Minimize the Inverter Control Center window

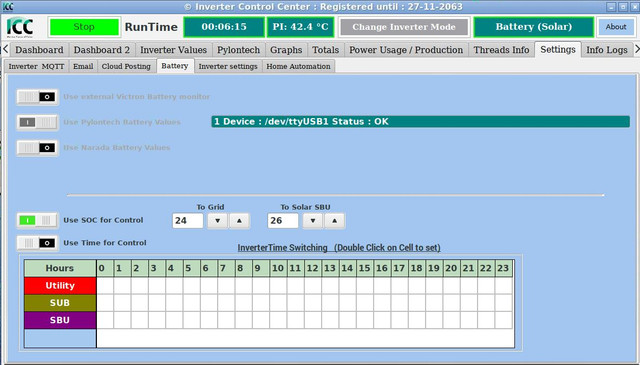point(611,7)
